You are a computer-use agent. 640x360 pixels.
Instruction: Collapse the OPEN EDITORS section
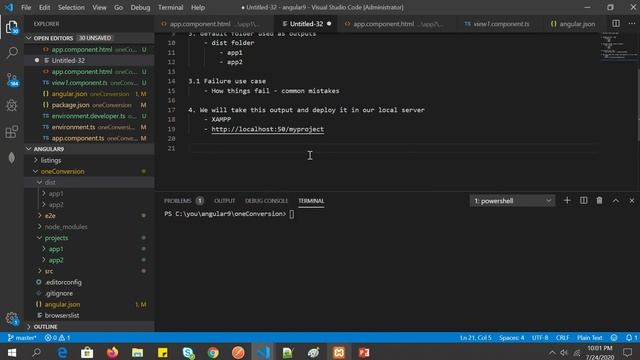[x=89, y=38]
